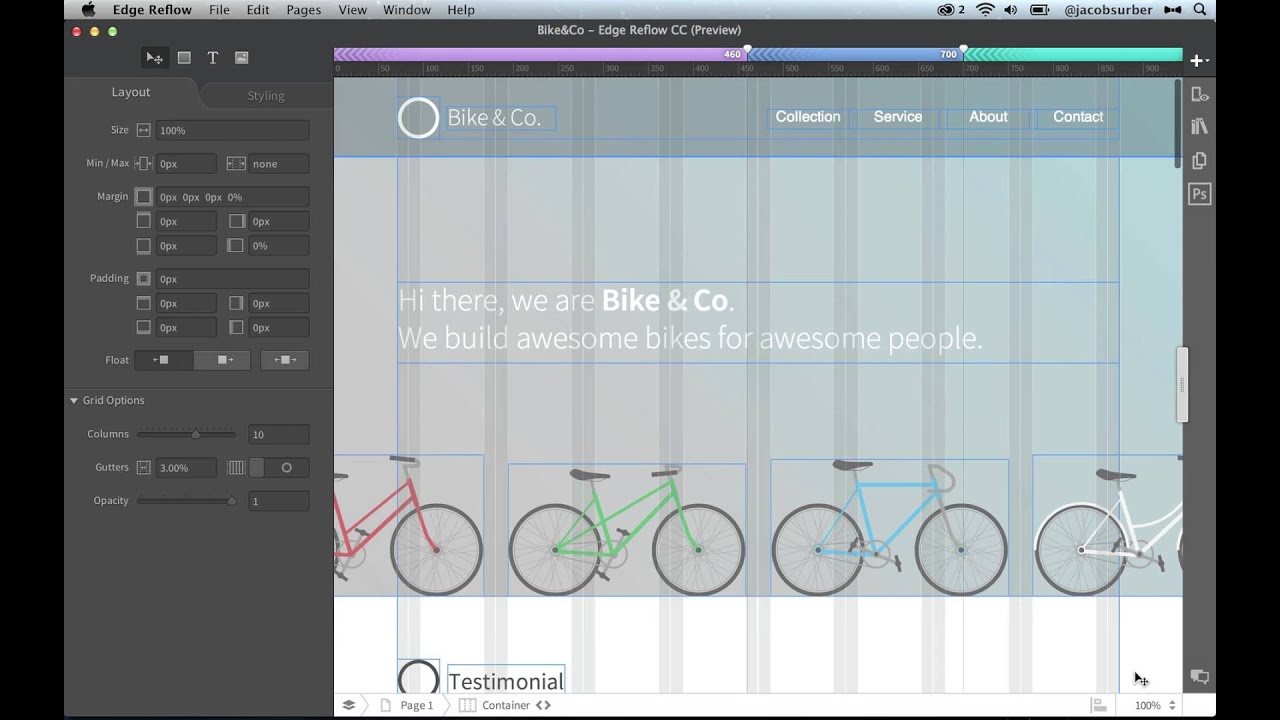Click the Container code brackets icon
This screenshot has width=1280, height=720.
543,705
